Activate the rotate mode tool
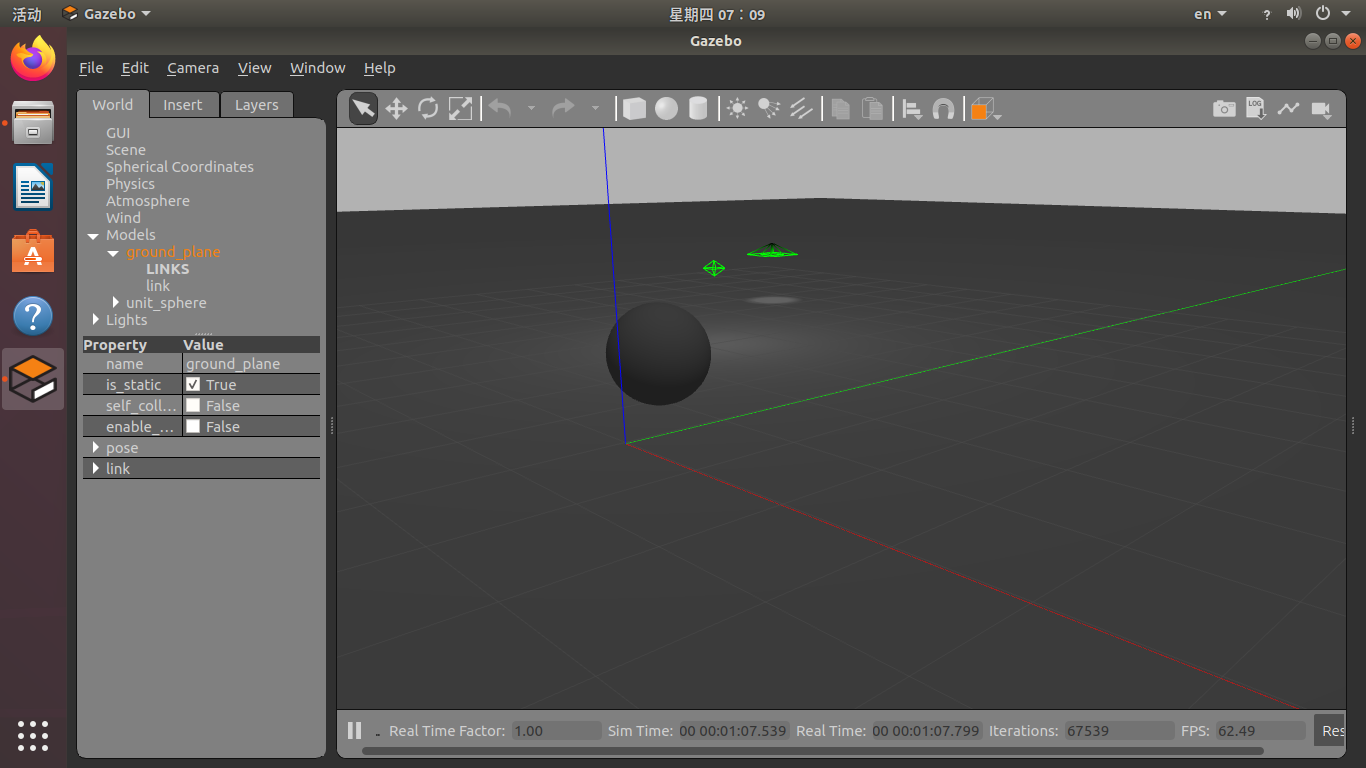 click(x=428, y=108)
